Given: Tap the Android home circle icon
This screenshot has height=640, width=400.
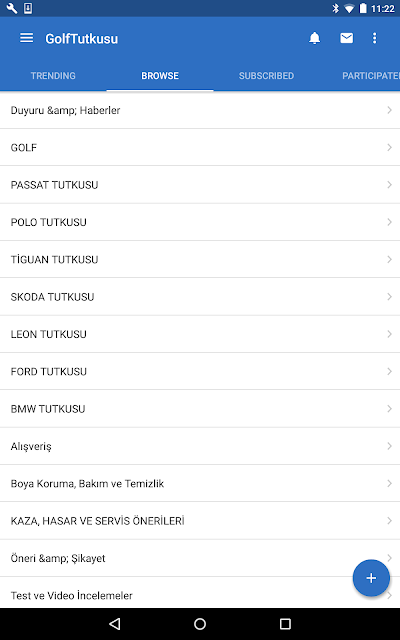Looking at the screenshot, I should pos(200,624).
